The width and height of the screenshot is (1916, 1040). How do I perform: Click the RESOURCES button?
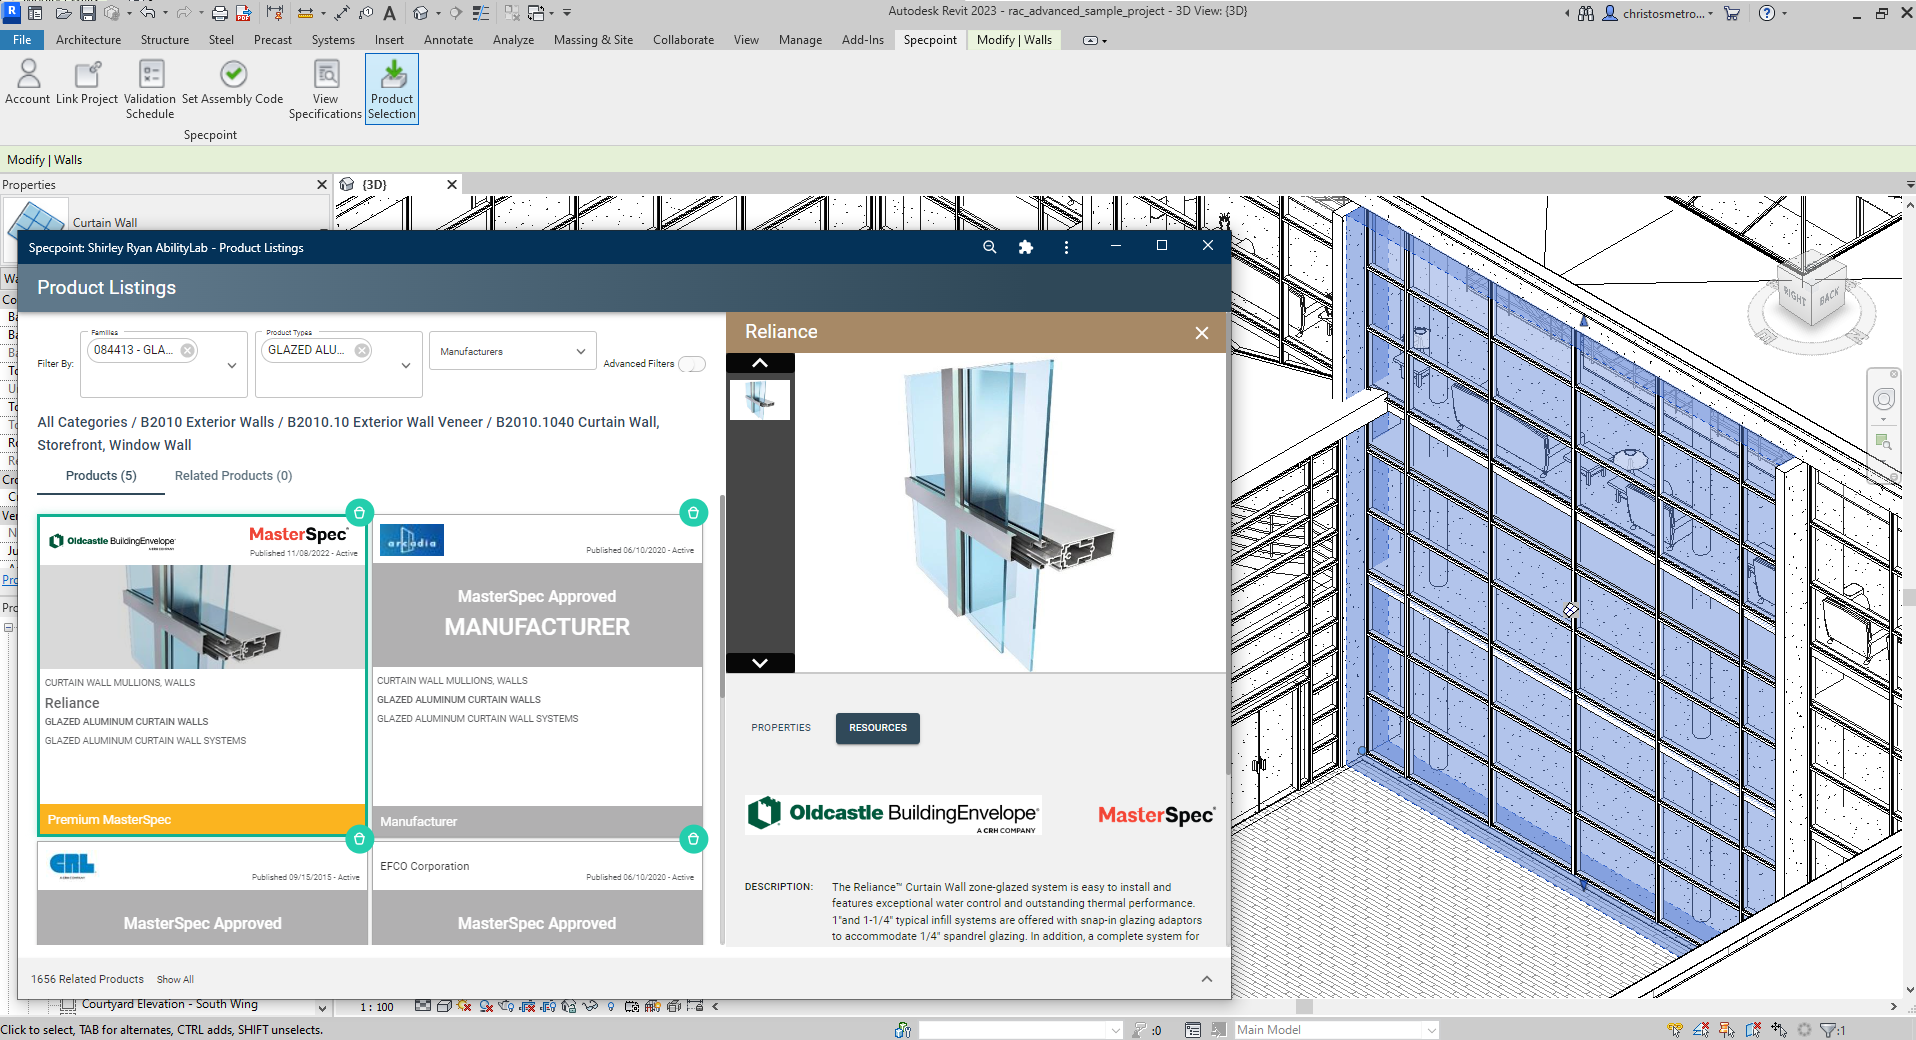coord(877,728)
